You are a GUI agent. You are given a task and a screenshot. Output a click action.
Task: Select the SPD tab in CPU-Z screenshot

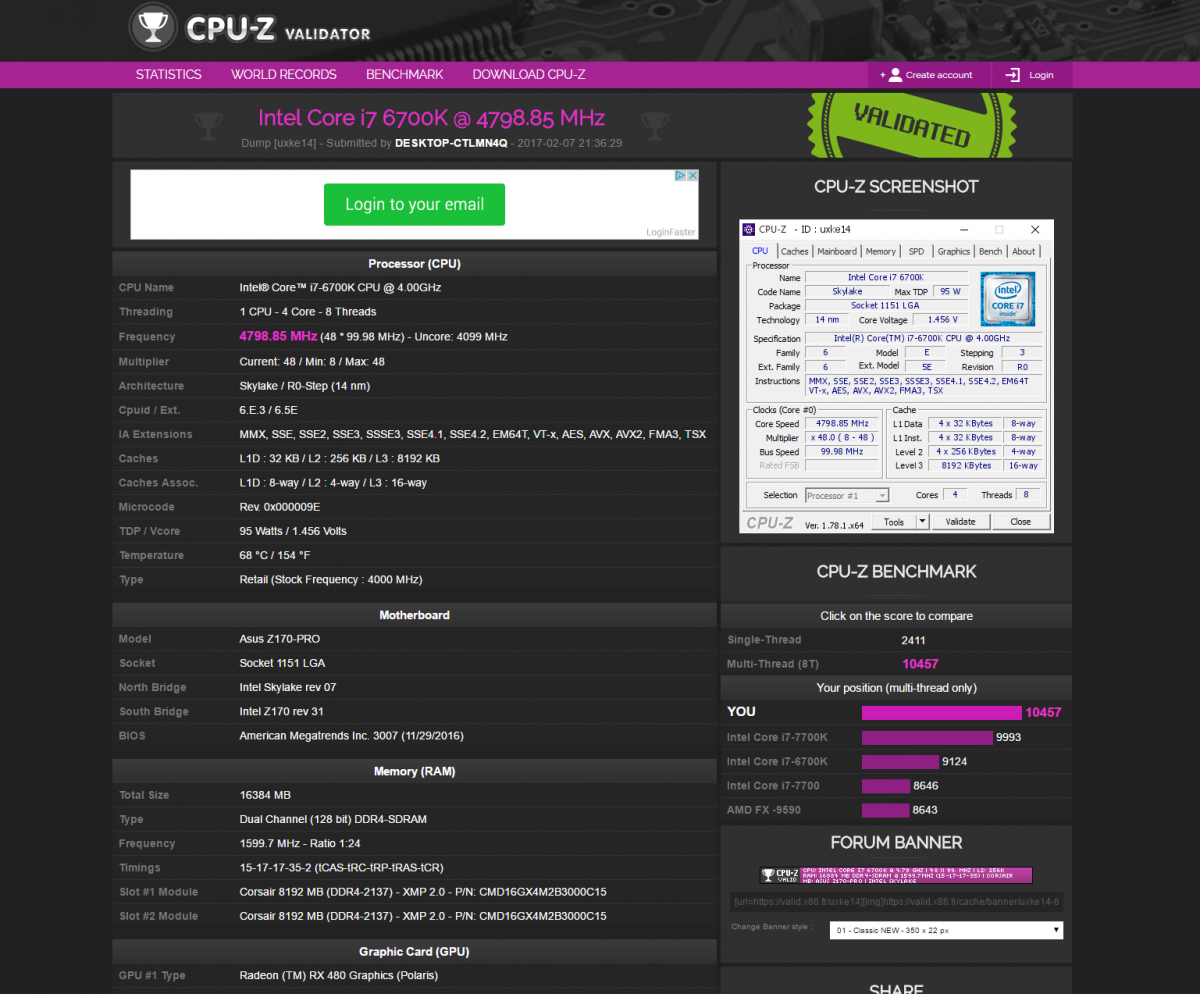click(917, 251)
